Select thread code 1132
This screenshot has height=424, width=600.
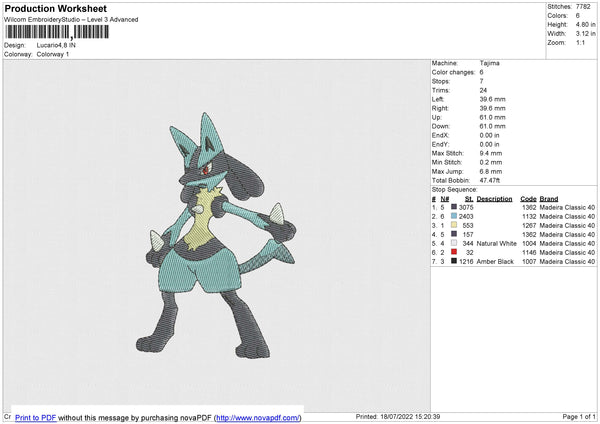[529, 217]
